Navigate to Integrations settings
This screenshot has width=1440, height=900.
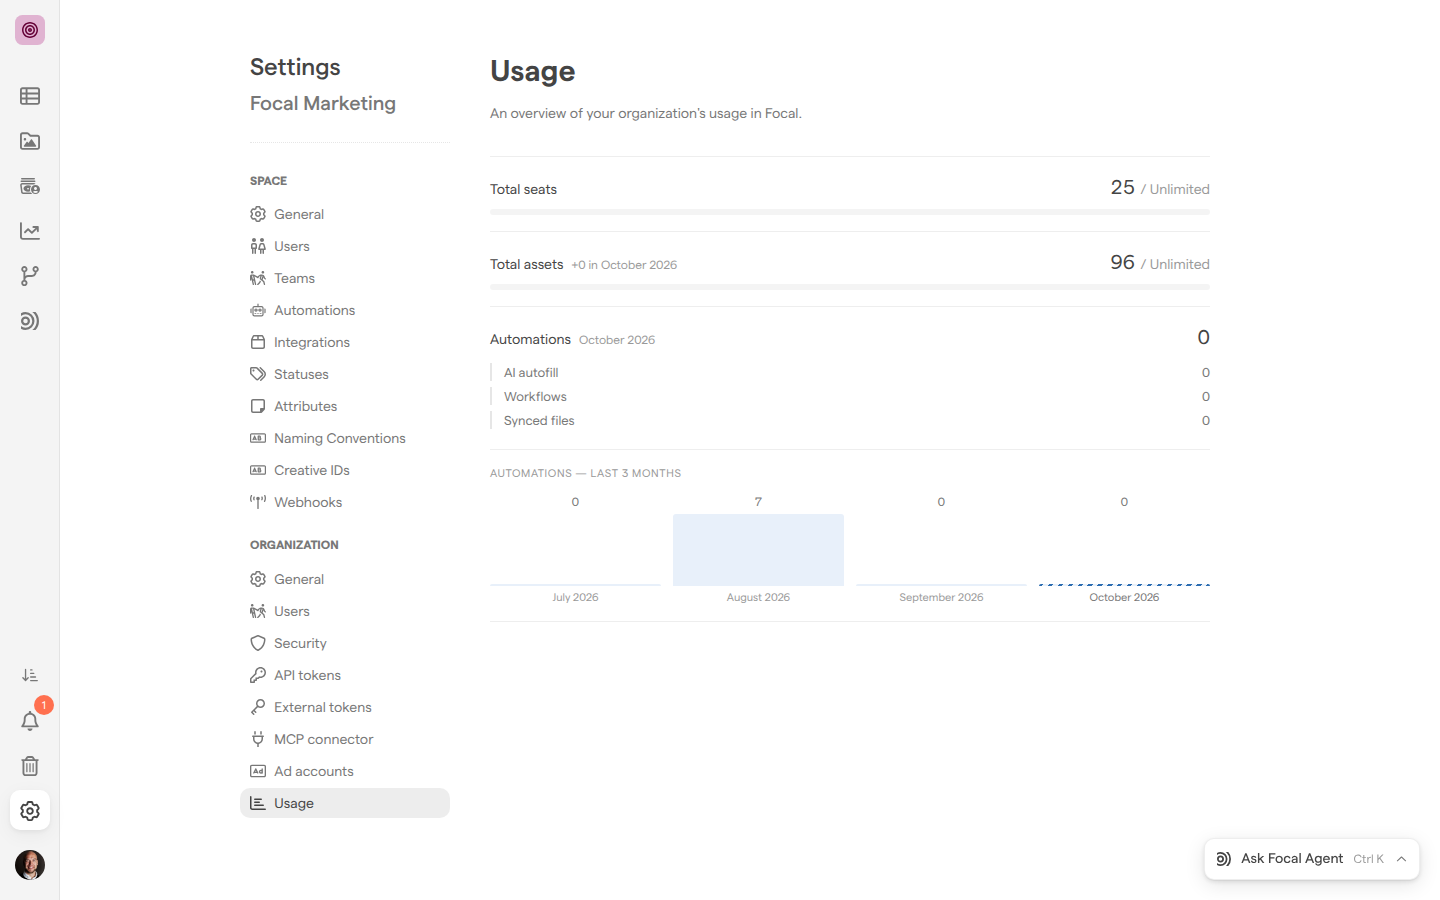coord(345,342)
